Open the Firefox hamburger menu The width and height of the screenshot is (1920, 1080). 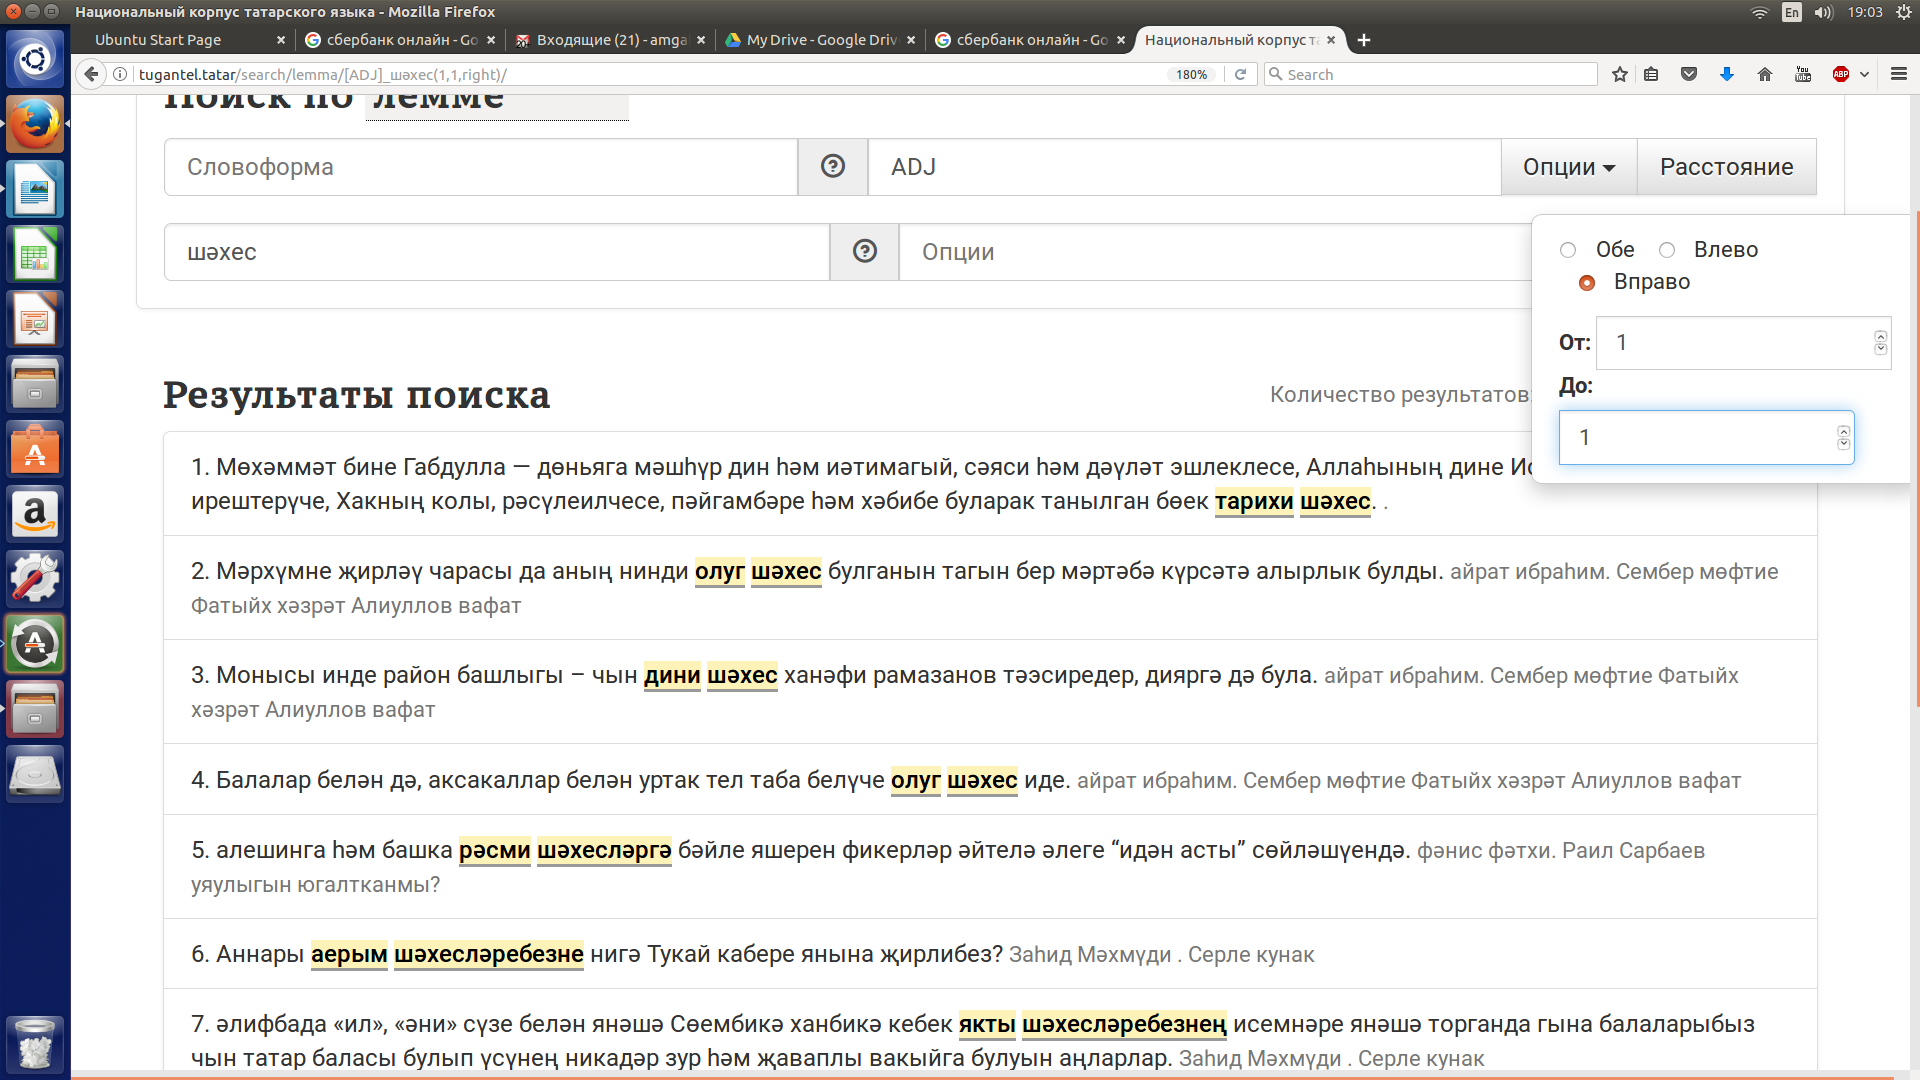tap(1898, 73)
